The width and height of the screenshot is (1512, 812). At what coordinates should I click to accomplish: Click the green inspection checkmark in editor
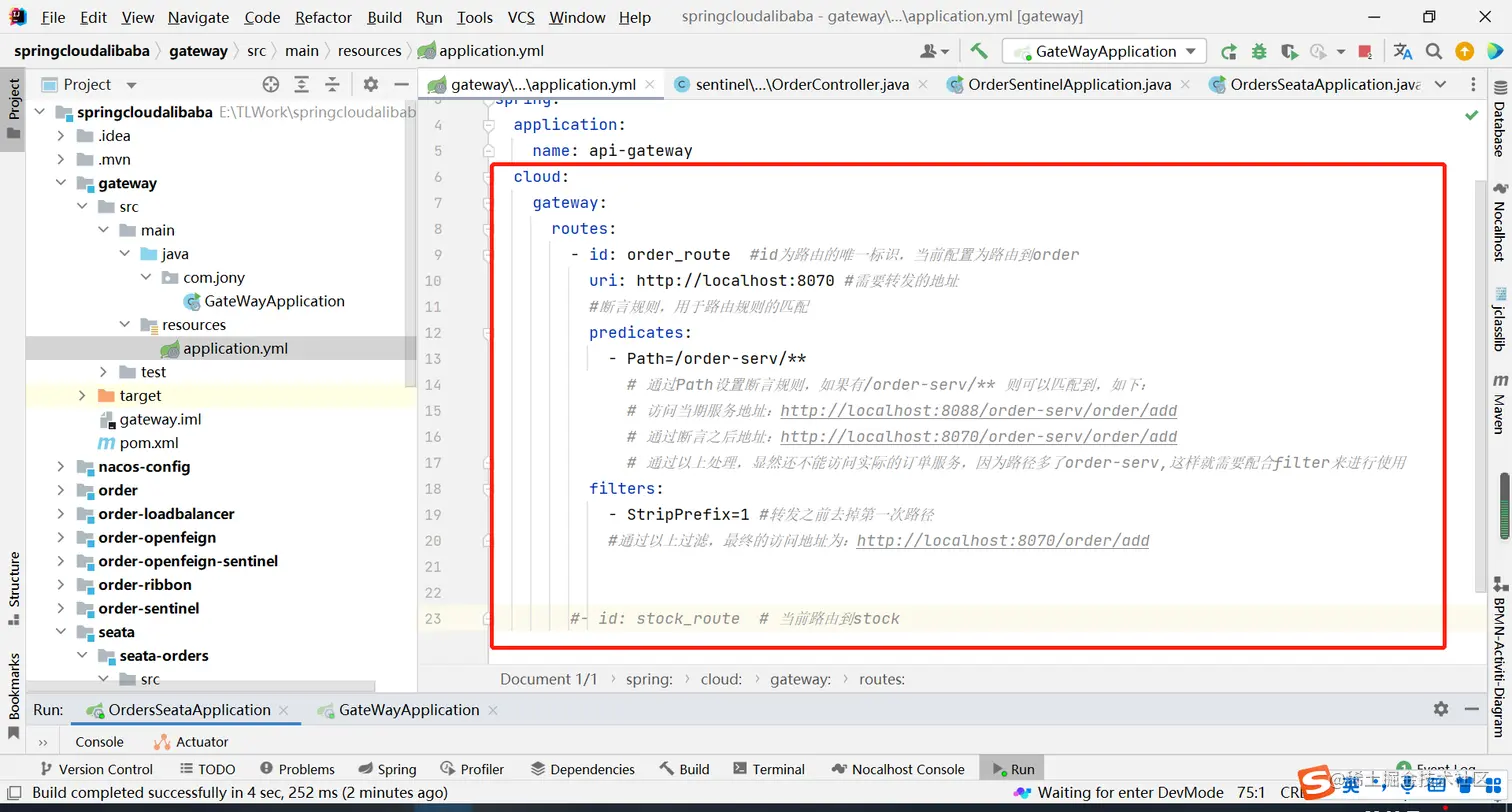[x=1471, y=116]
